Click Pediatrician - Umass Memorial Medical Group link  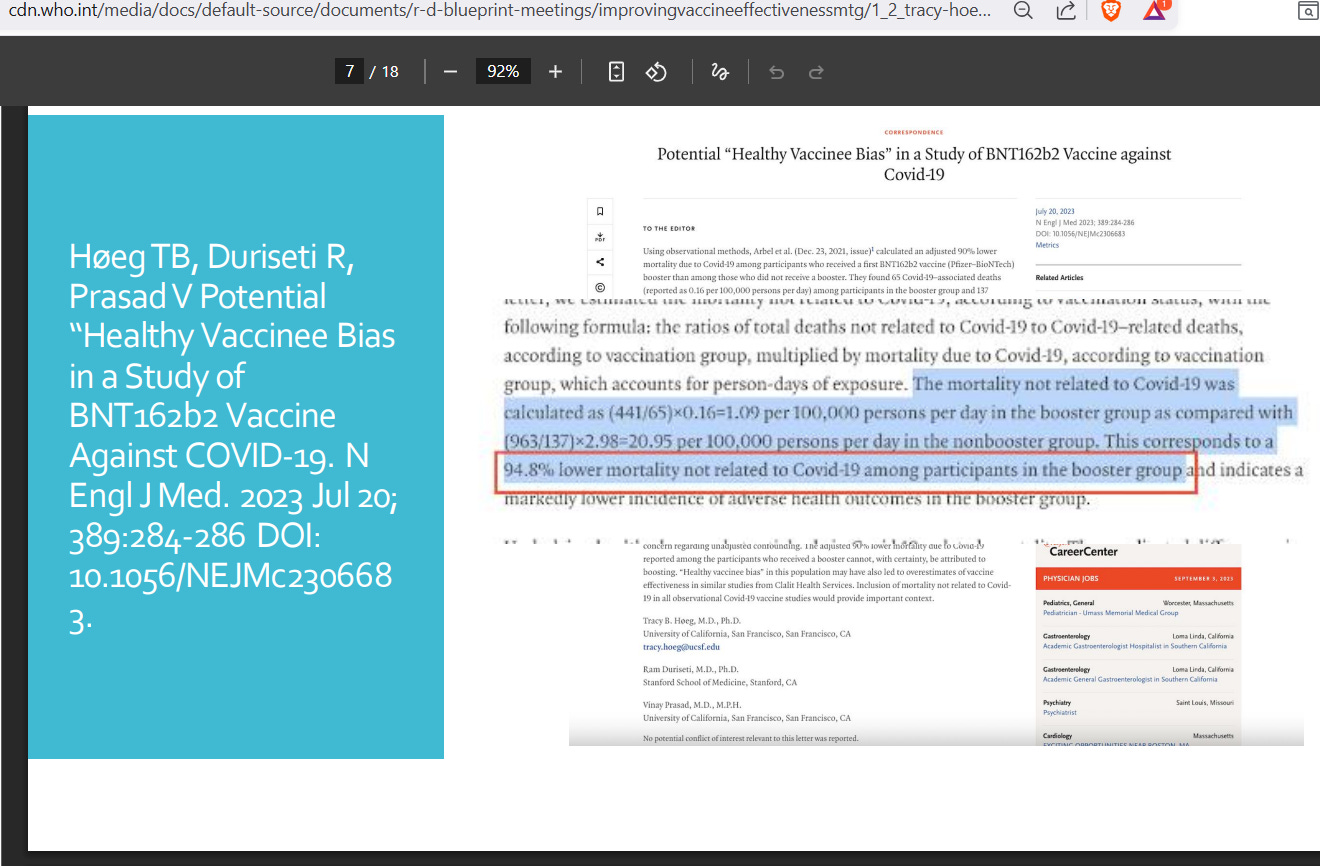1110,613
